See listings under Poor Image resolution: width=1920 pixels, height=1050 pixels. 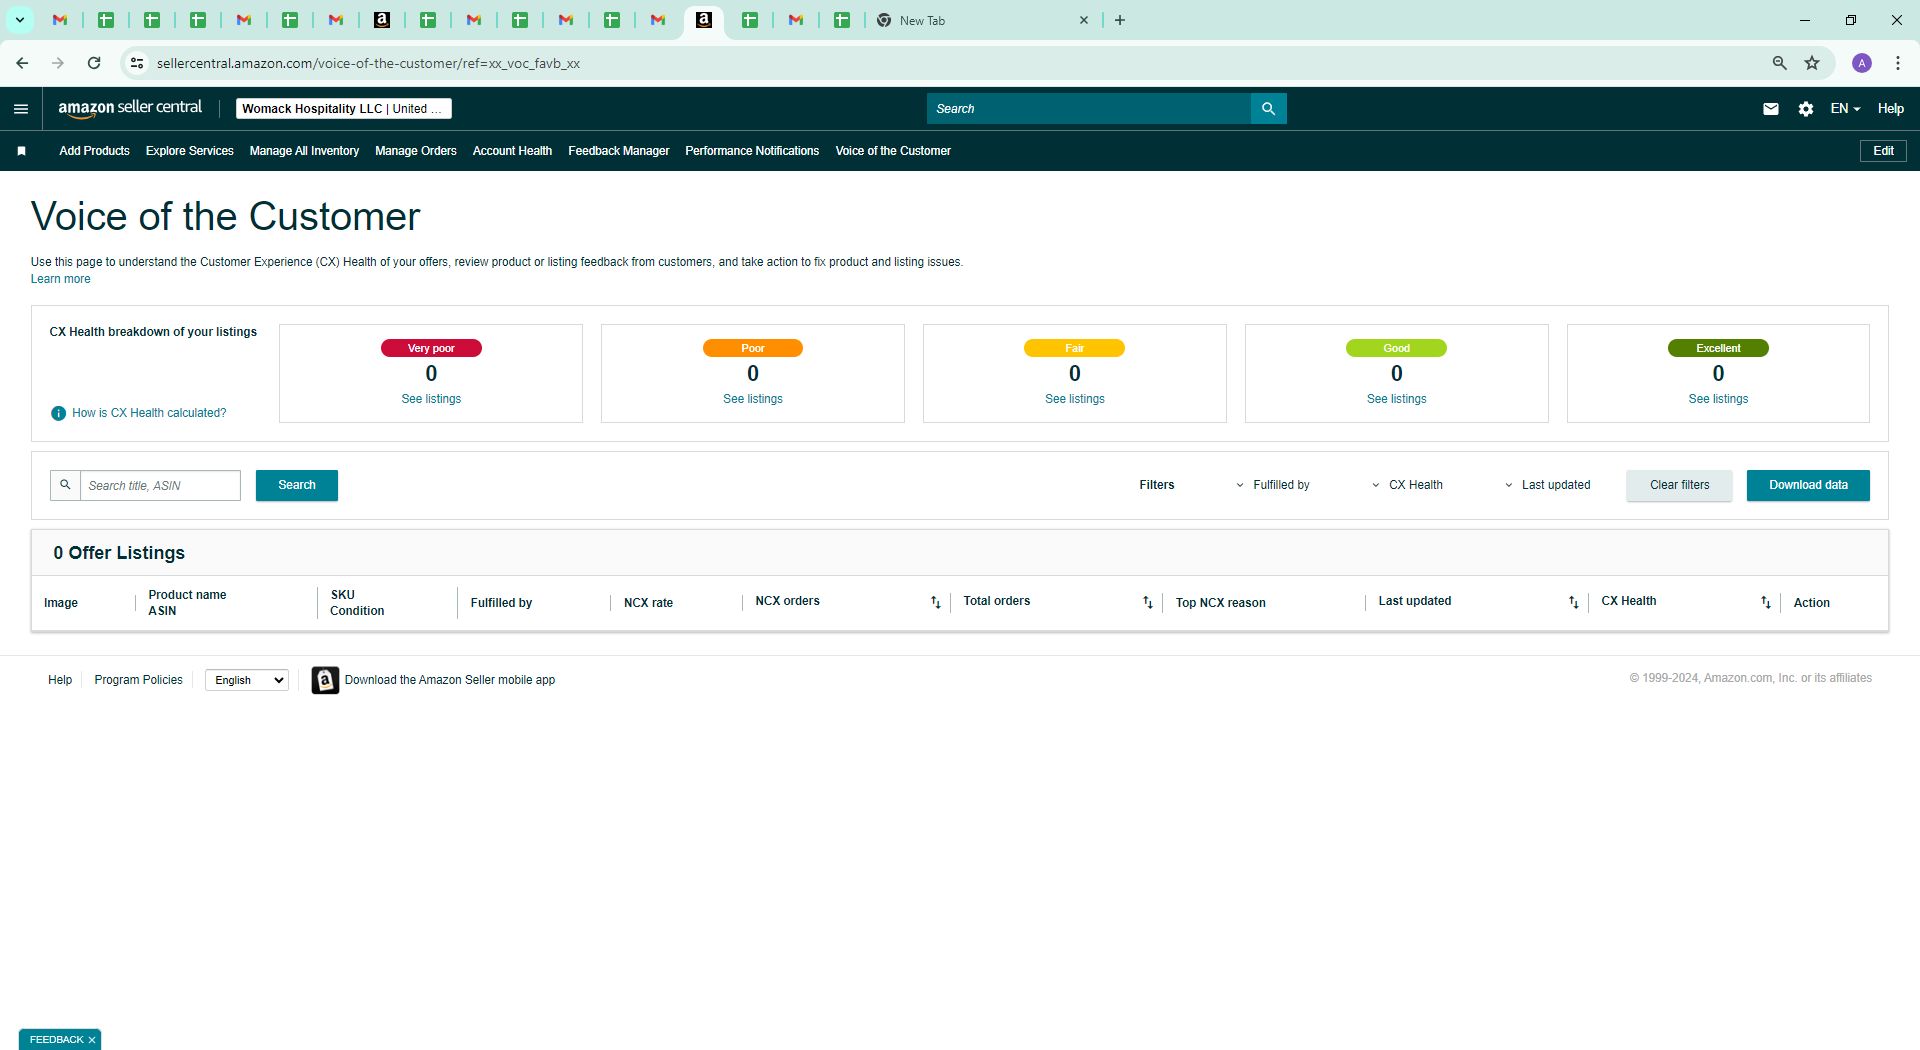753,399
